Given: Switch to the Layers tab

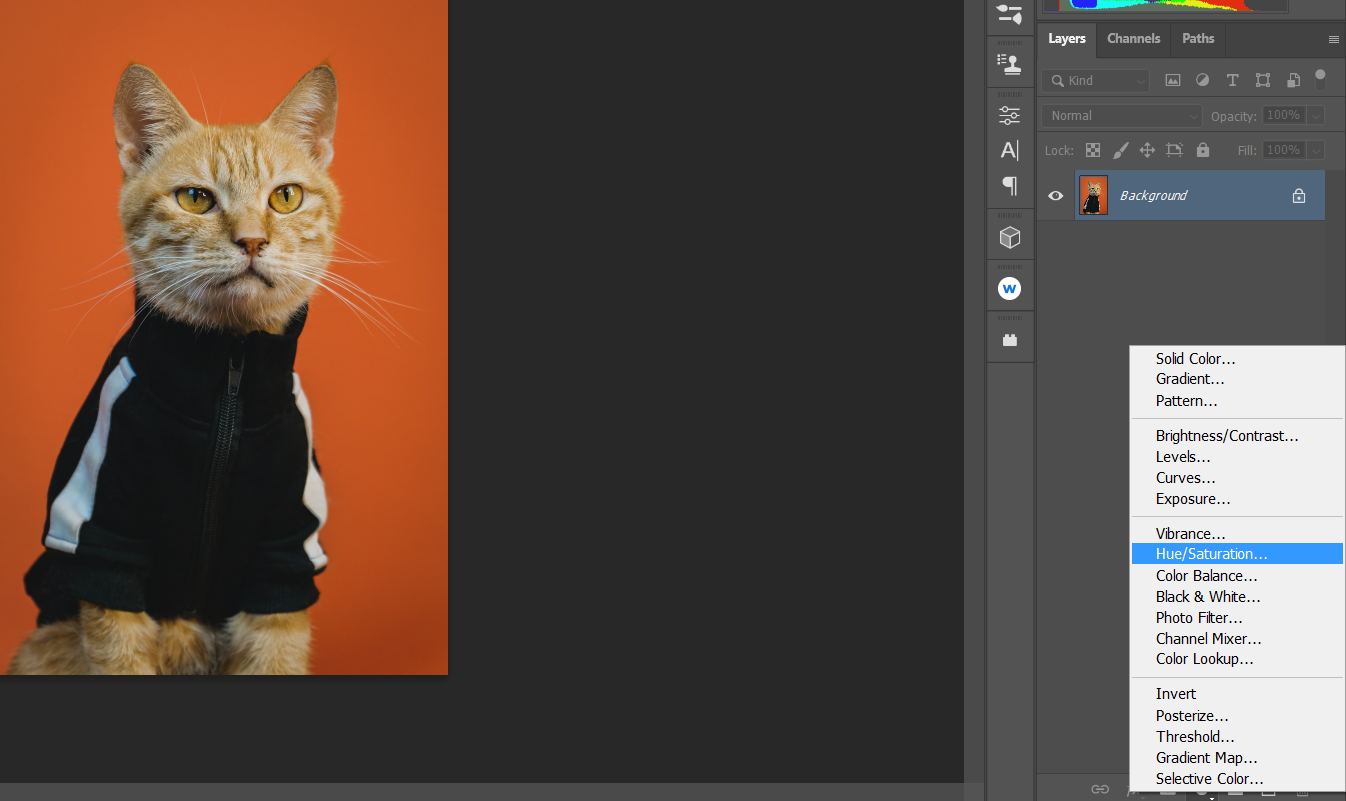Looking at the screenshot, I should pyautogui.click(x=1067, y=39).
